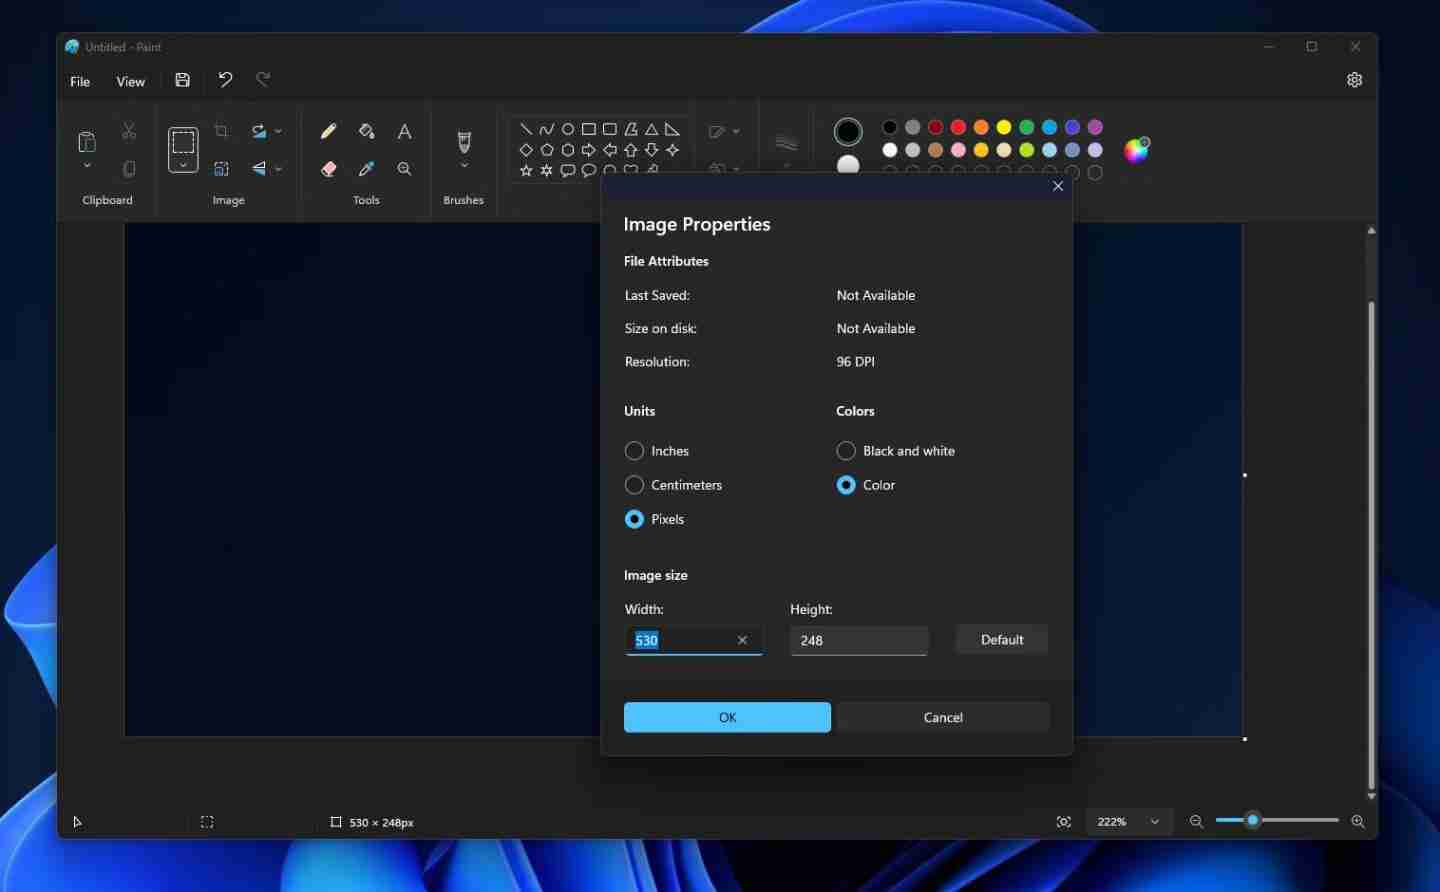Screen dimensions: 1440x892
Task: Pick the Text tool
Action: click(404, 131)
